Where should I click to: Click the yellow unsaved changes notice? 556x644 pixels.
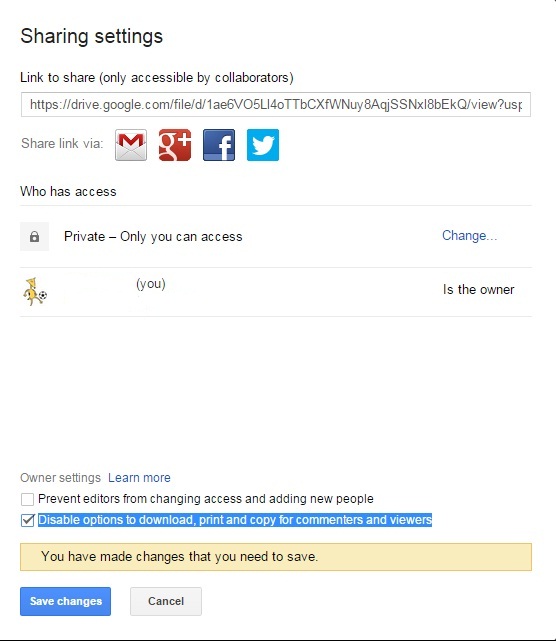[x=276, y=557]
